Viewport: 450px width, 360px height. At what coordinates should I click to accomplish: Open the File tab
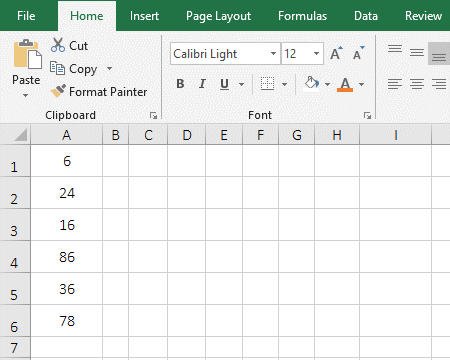26,16
